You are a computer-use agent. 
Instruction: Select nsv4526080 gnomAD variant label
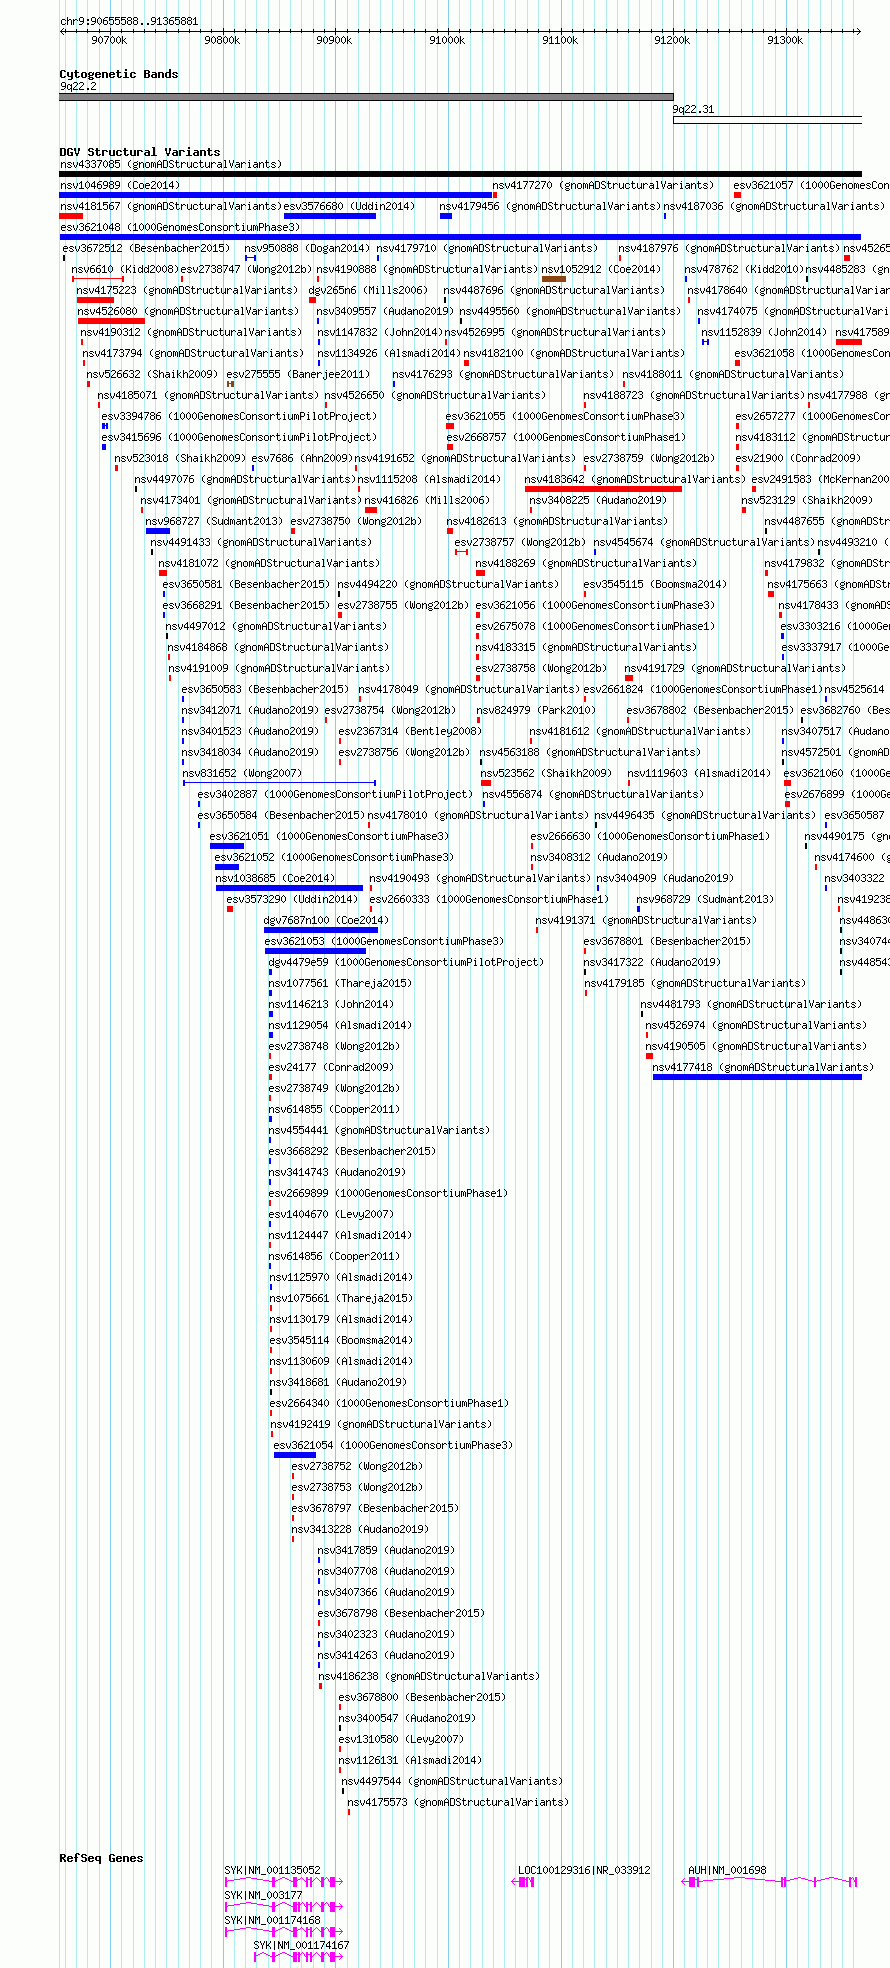188,311
